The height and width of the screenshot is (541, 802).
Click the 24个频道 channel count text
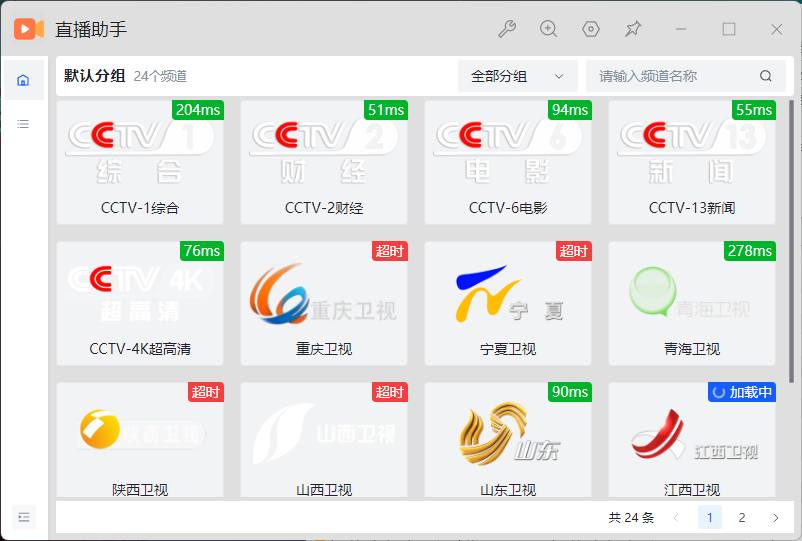click(x=160, y=76)
